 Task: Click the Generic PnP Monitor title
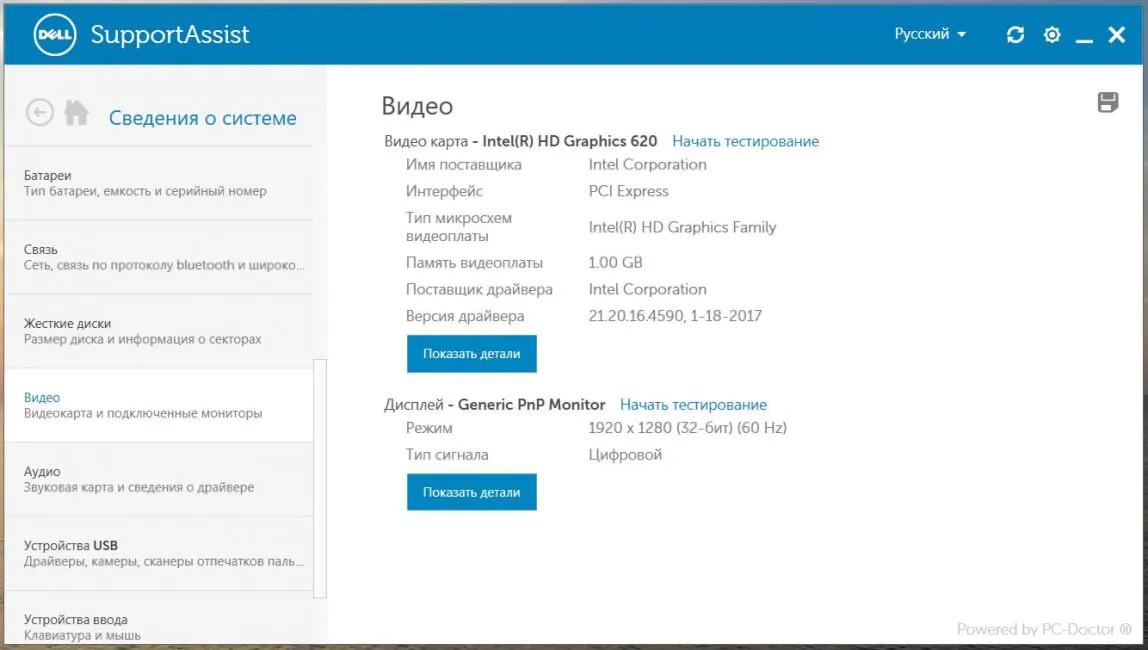[532, 405]
